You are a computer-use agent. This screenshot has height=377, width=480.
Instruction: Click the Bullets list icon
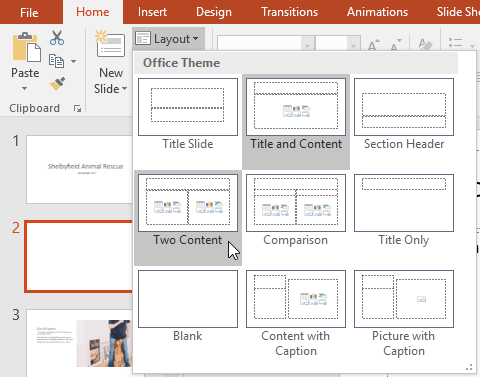[455, 43]
